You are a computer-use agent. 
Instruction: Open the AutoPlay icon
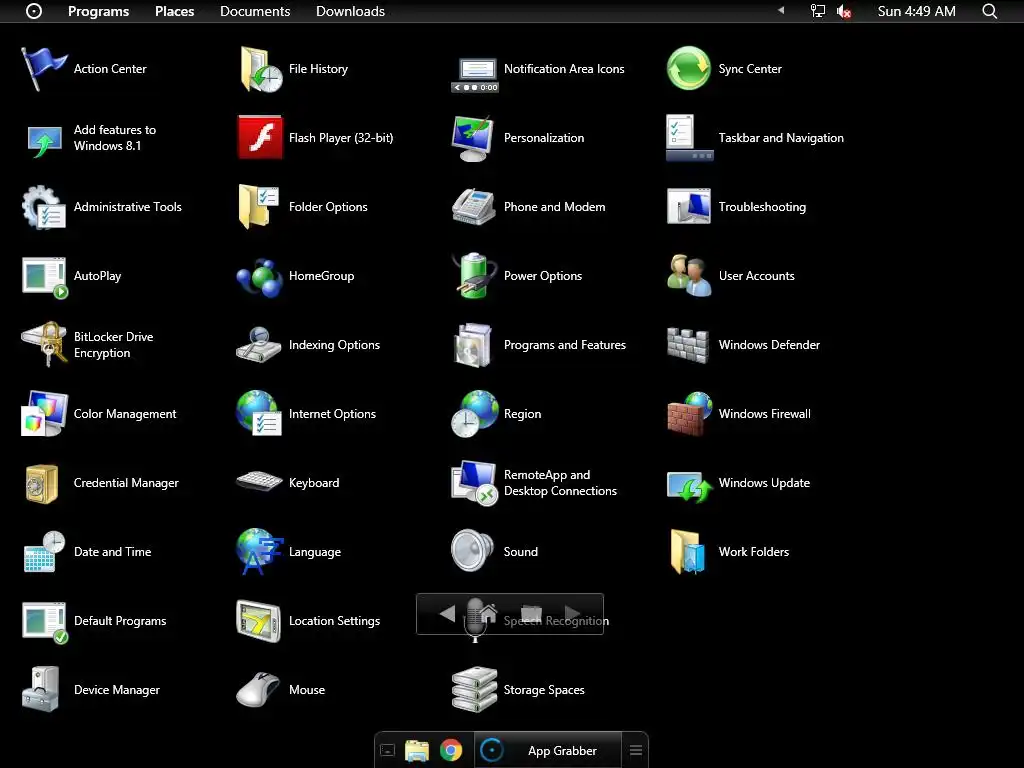click(x=44, y=277)
